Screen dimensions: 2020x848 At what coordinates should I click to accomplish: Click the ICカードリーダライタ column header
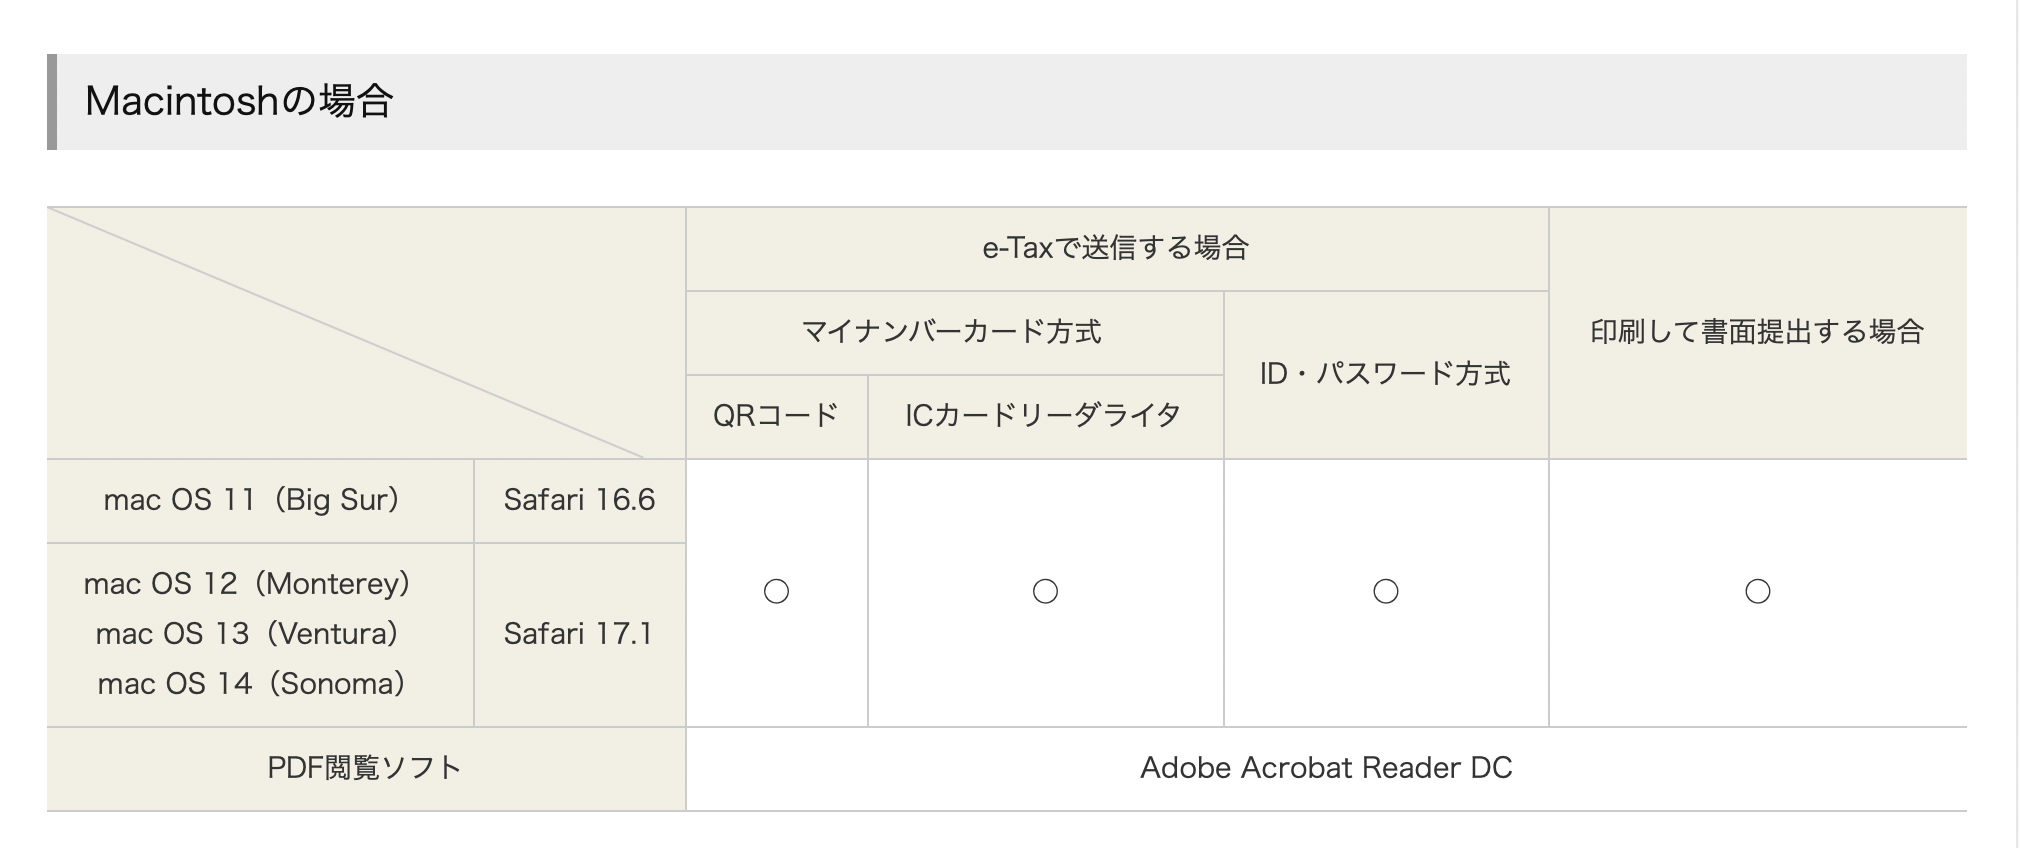tap(1044, 416)
